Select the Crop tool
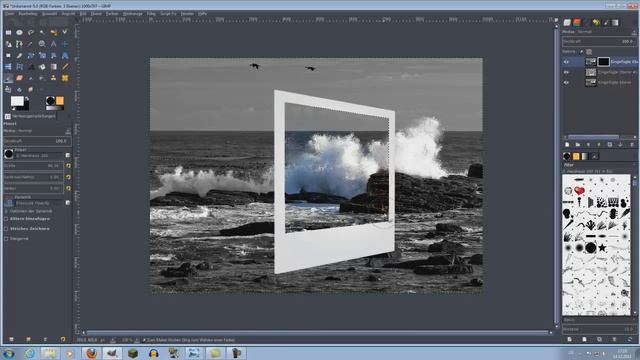The width and height of the screenshot is (640, 360). pos(19,55)
